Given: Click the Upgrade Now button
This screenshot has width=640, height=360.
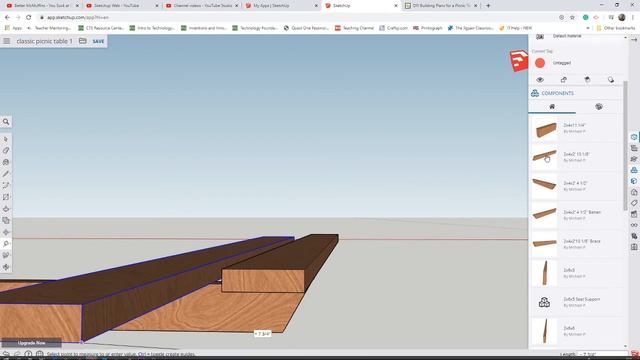Looking at the screenshot, I should tap(31, 343).
